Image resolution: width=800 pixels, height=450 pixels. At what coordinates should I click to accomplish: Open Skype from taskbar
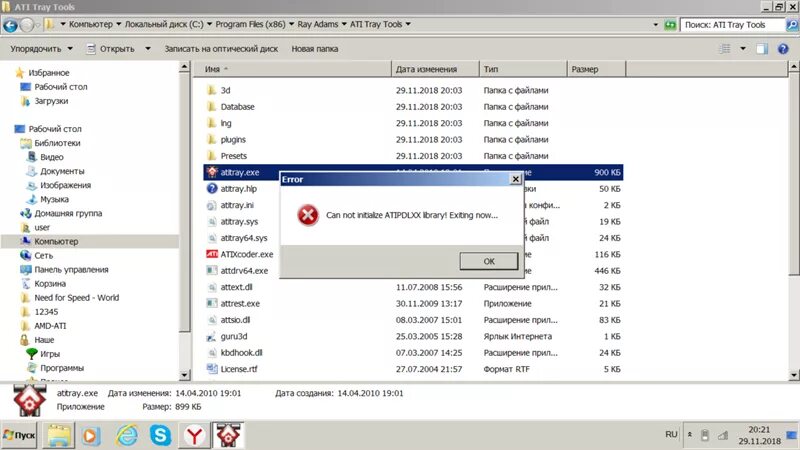click(160, 435)
